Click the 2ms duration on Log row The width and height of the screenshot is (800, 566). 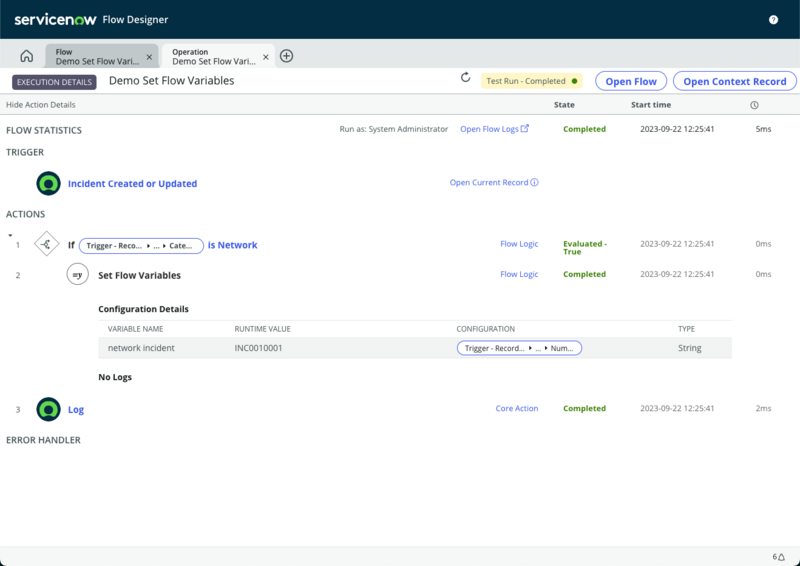[x=763, y=408]
